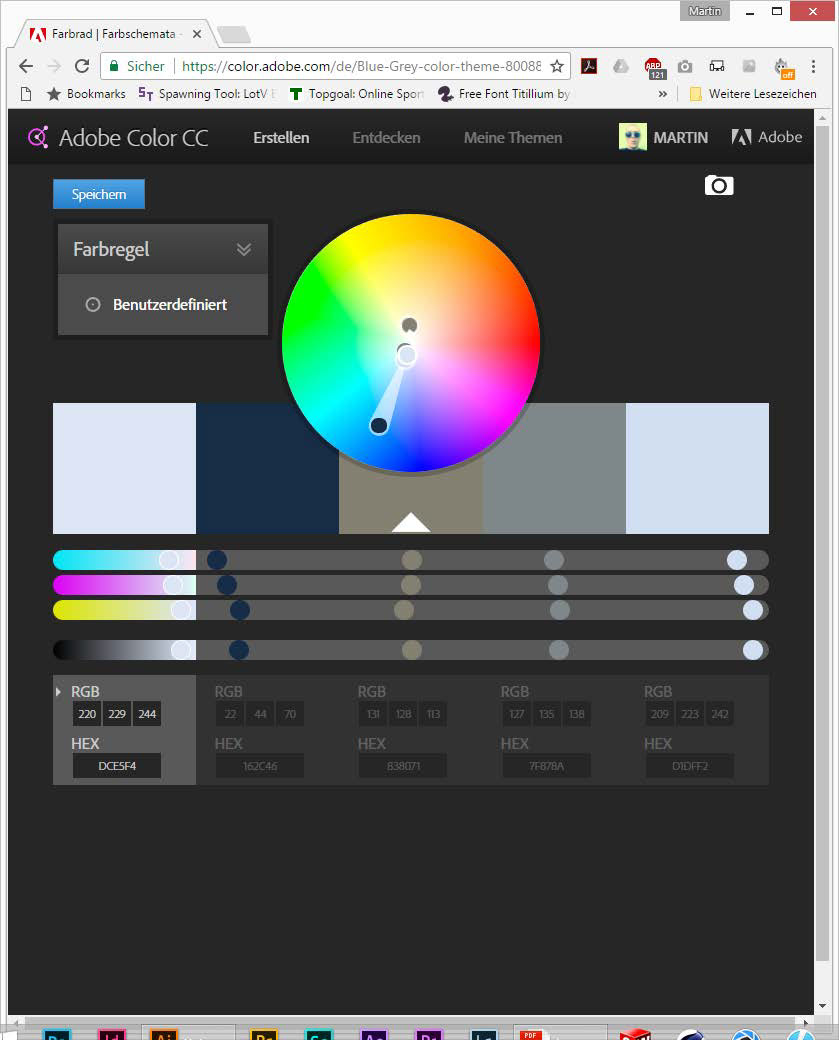Open Google Drive extension icon
The width and height of the screenshot is (839, 1040).
tap(621, 66)
